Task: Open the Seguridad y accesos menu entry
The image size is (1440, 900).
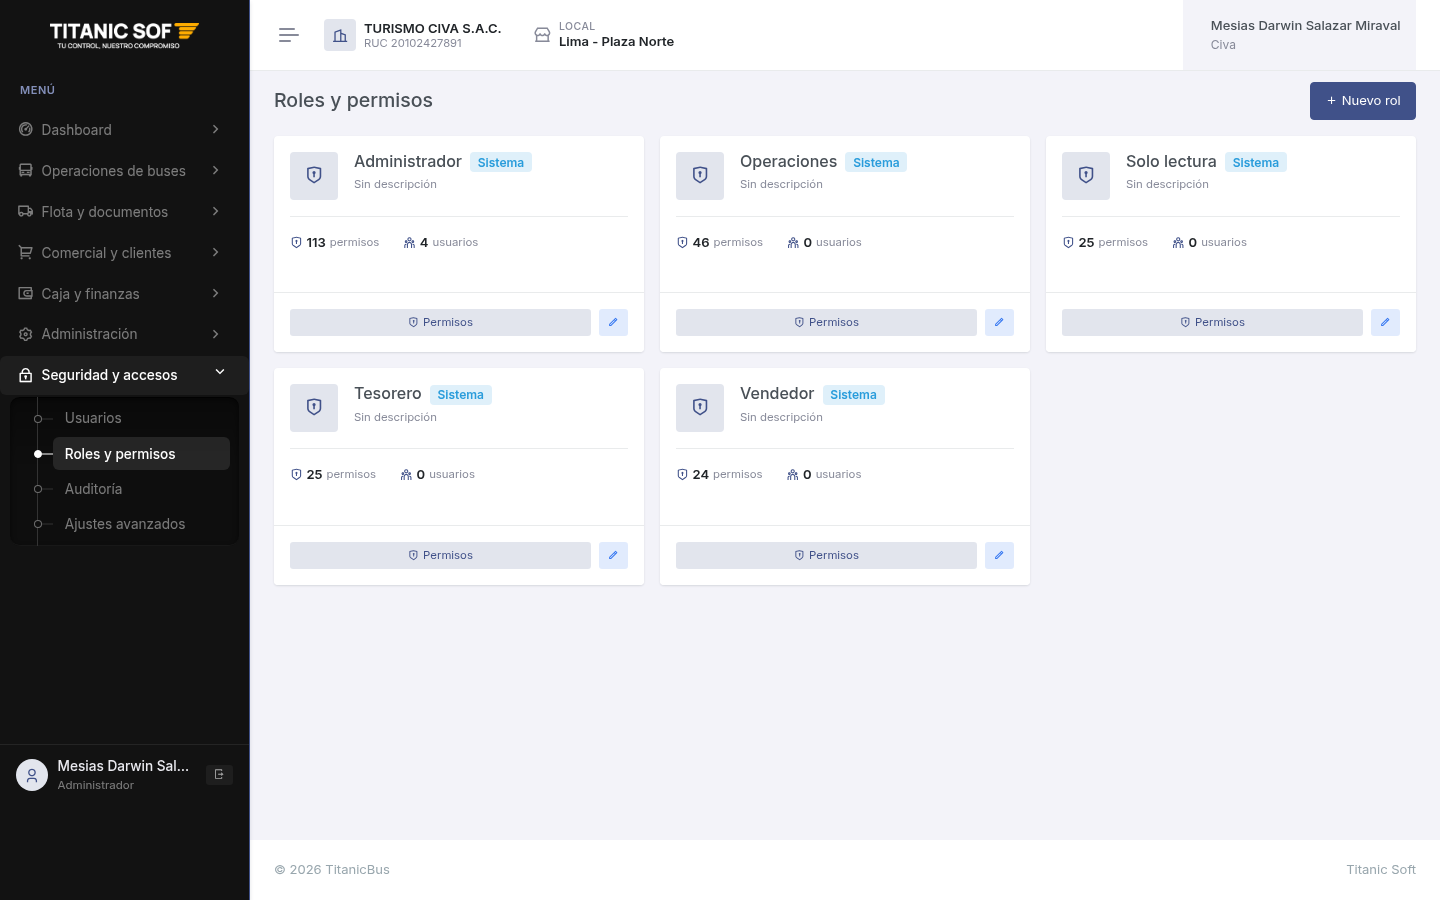Action: tap(124, 375)
